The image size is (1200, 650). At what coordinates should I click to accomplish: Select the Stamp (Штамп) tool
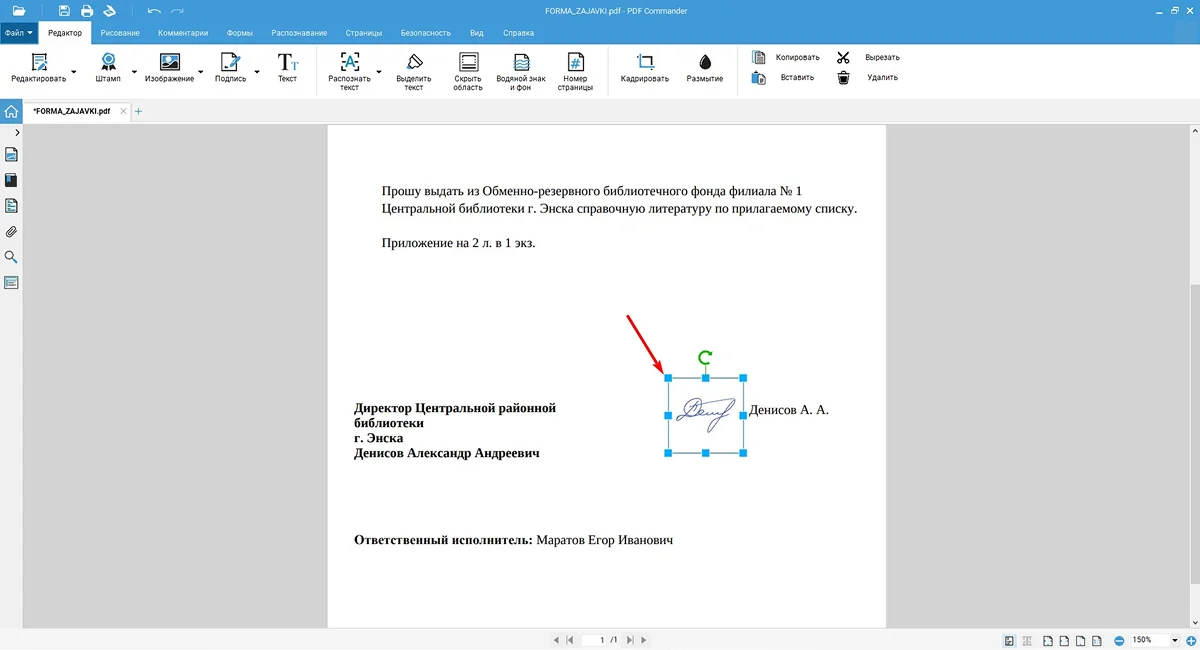tap(107, 66)
